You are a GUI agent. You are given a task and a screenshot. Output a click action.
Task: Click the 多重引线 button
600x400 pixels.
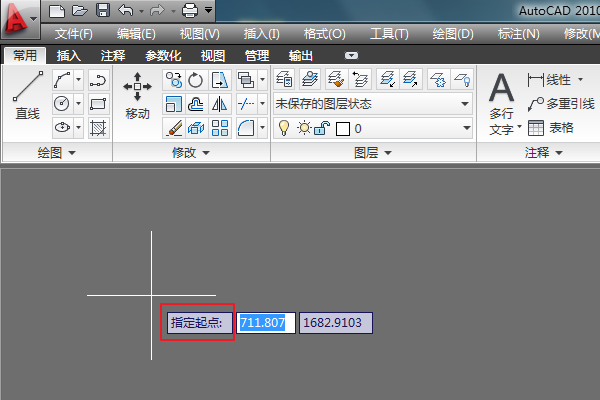[x=561, y=104]
